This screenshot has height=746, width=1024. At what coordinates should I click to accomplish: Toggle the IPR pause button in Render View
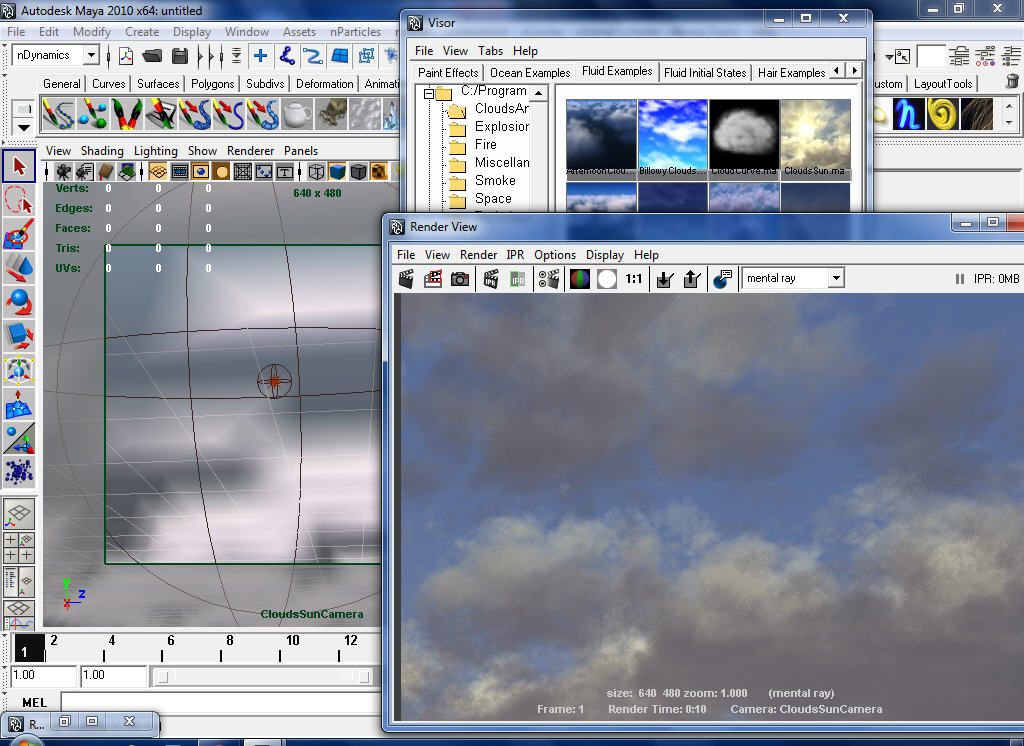click(x=960, y=279)
